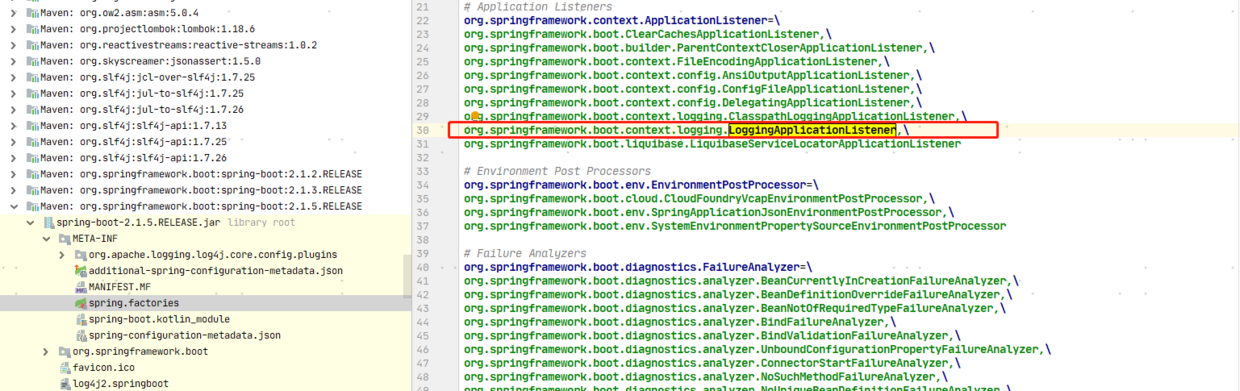Click the JSON icon of additional-spring-configuration-metadata.json
Image resolution: width=1240 pixels, height=391 pixels.
(80, 271)
